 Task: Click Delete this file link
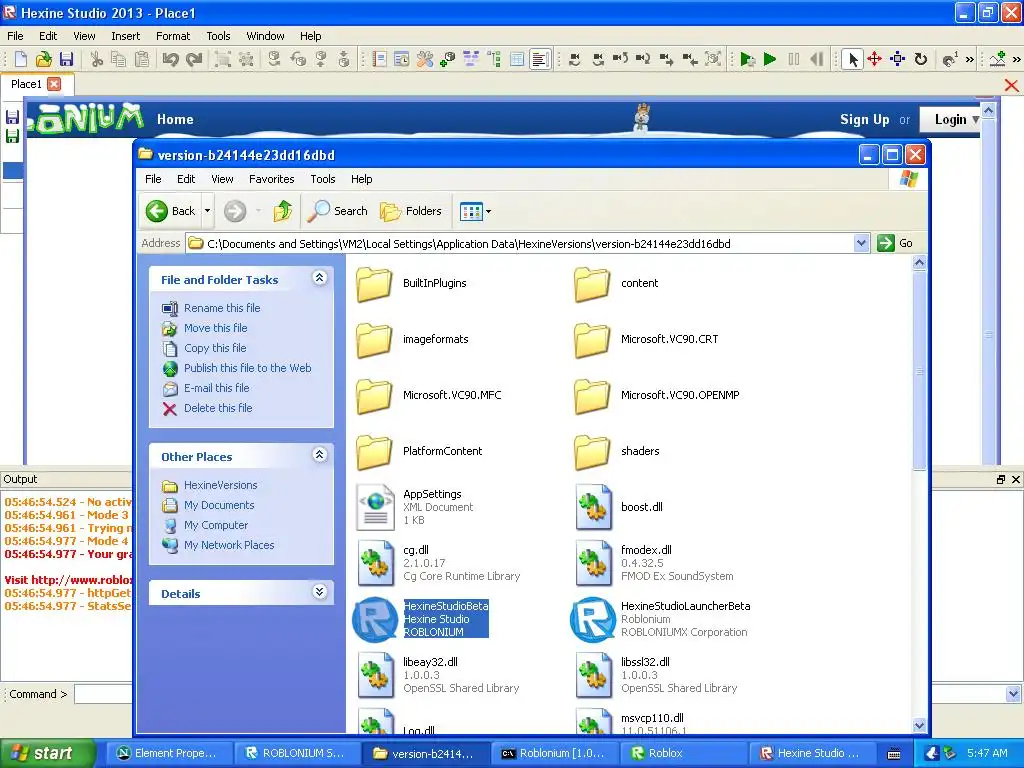[x=218, y=408]
